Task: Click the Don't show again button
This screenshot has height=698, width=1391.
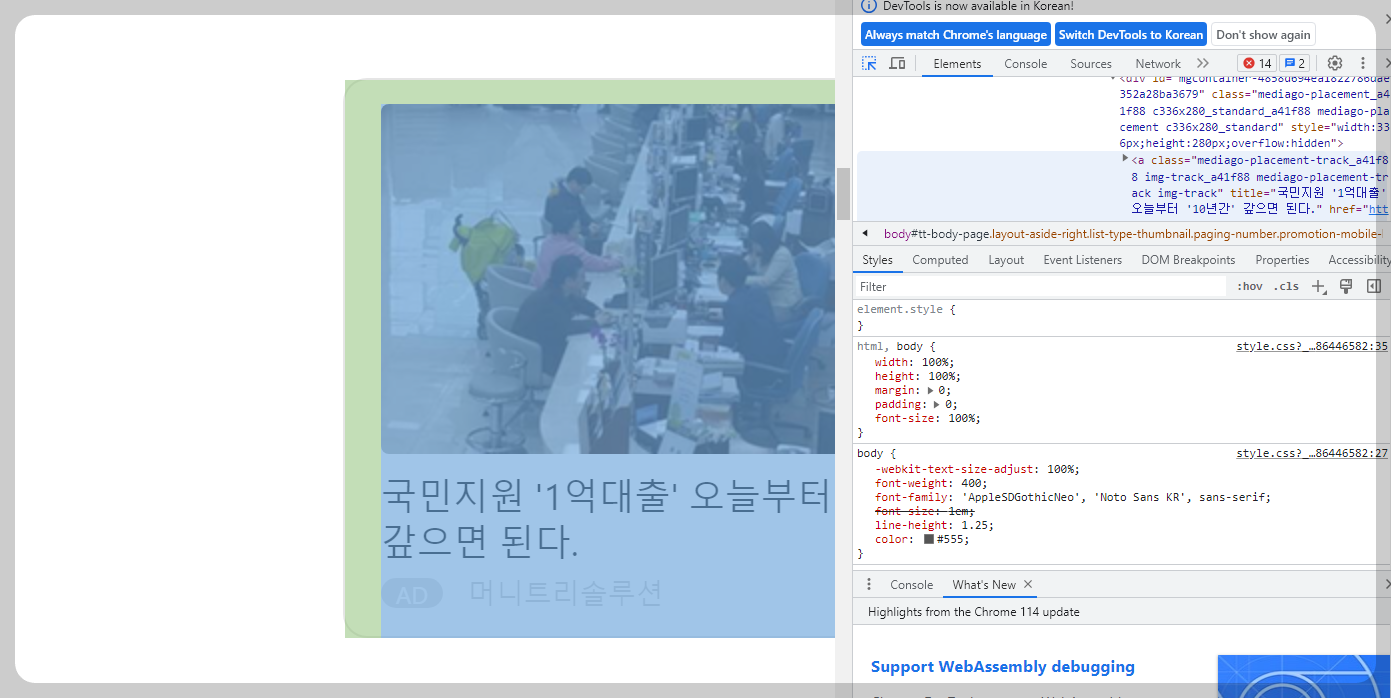Action: click(x=1263, y=34)
